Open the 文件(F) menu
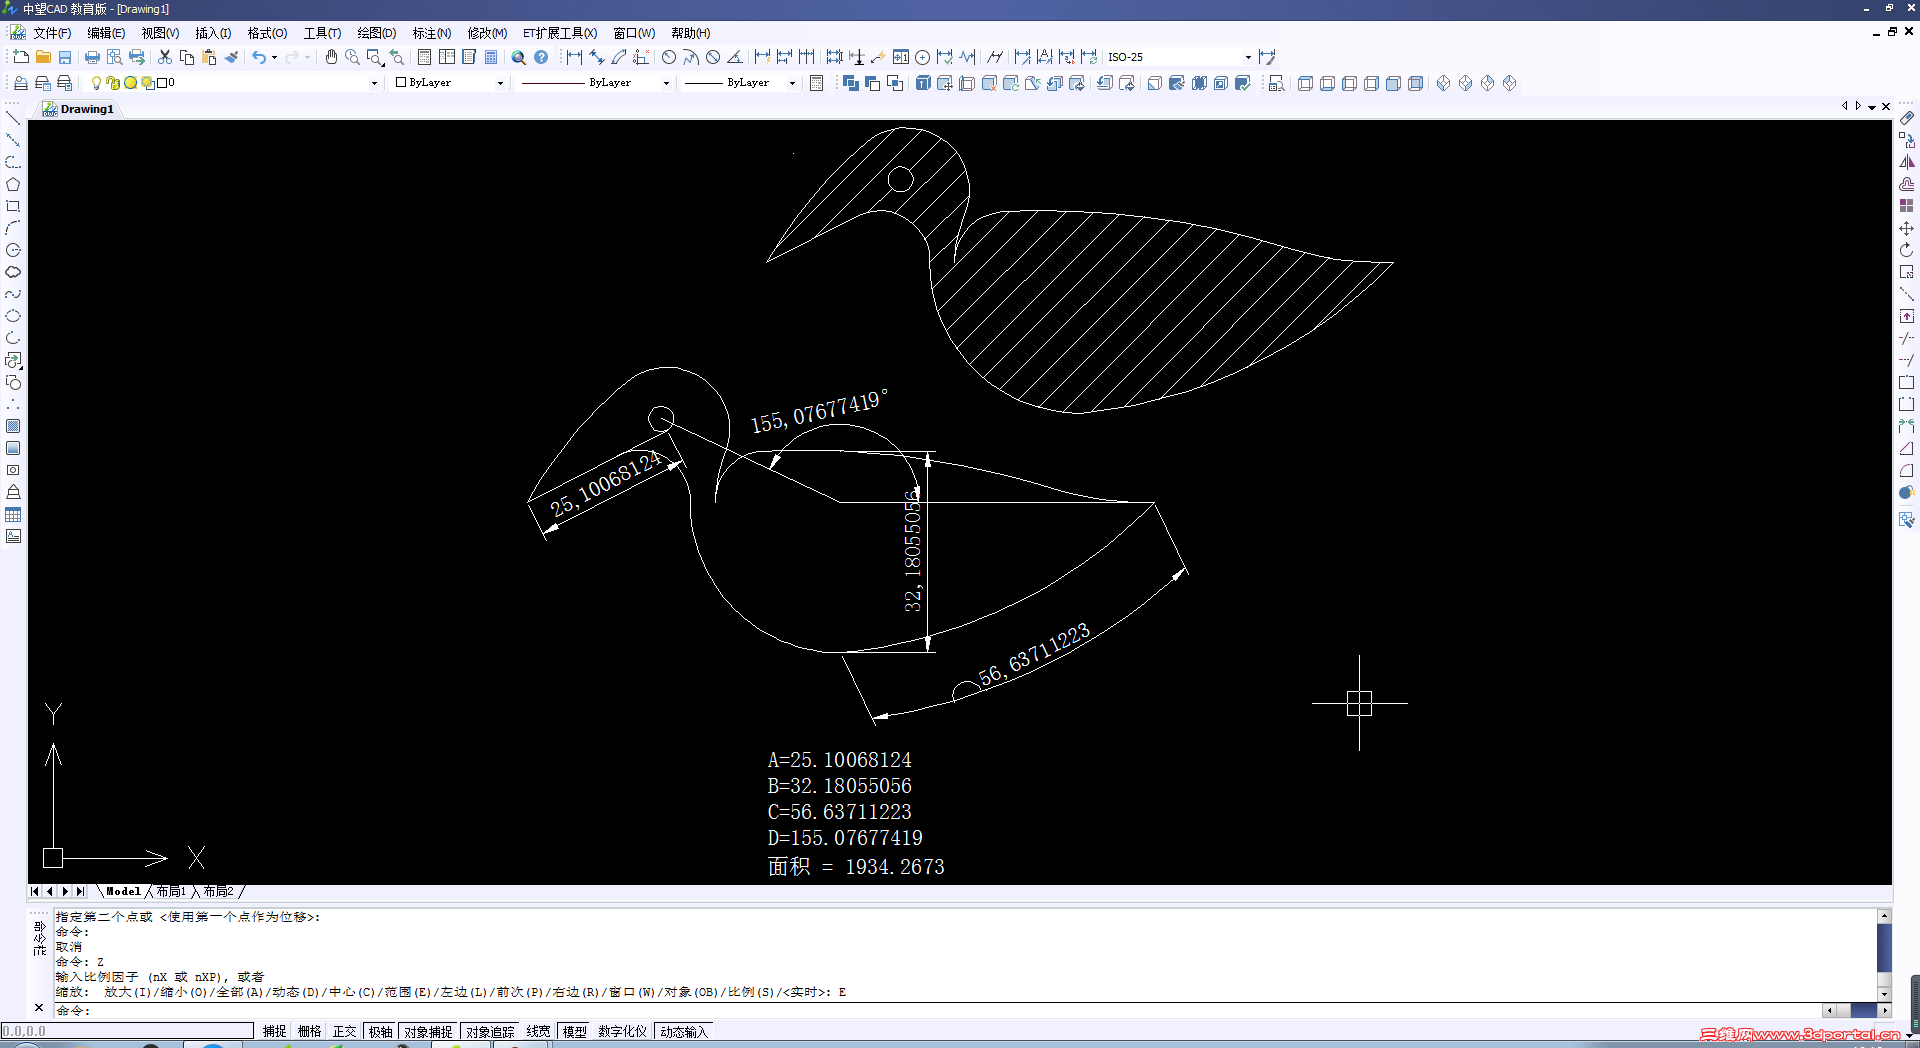 pyautogui.click(x=52, y=33)
